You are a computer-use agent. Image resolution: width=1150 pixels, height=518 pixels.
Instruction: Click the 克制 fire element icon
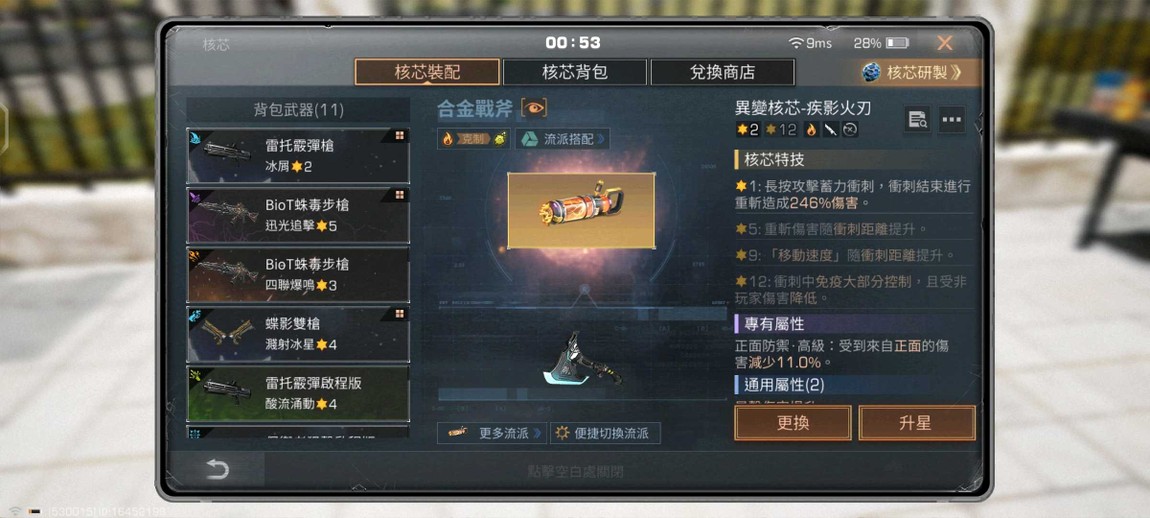pos(447,139)
